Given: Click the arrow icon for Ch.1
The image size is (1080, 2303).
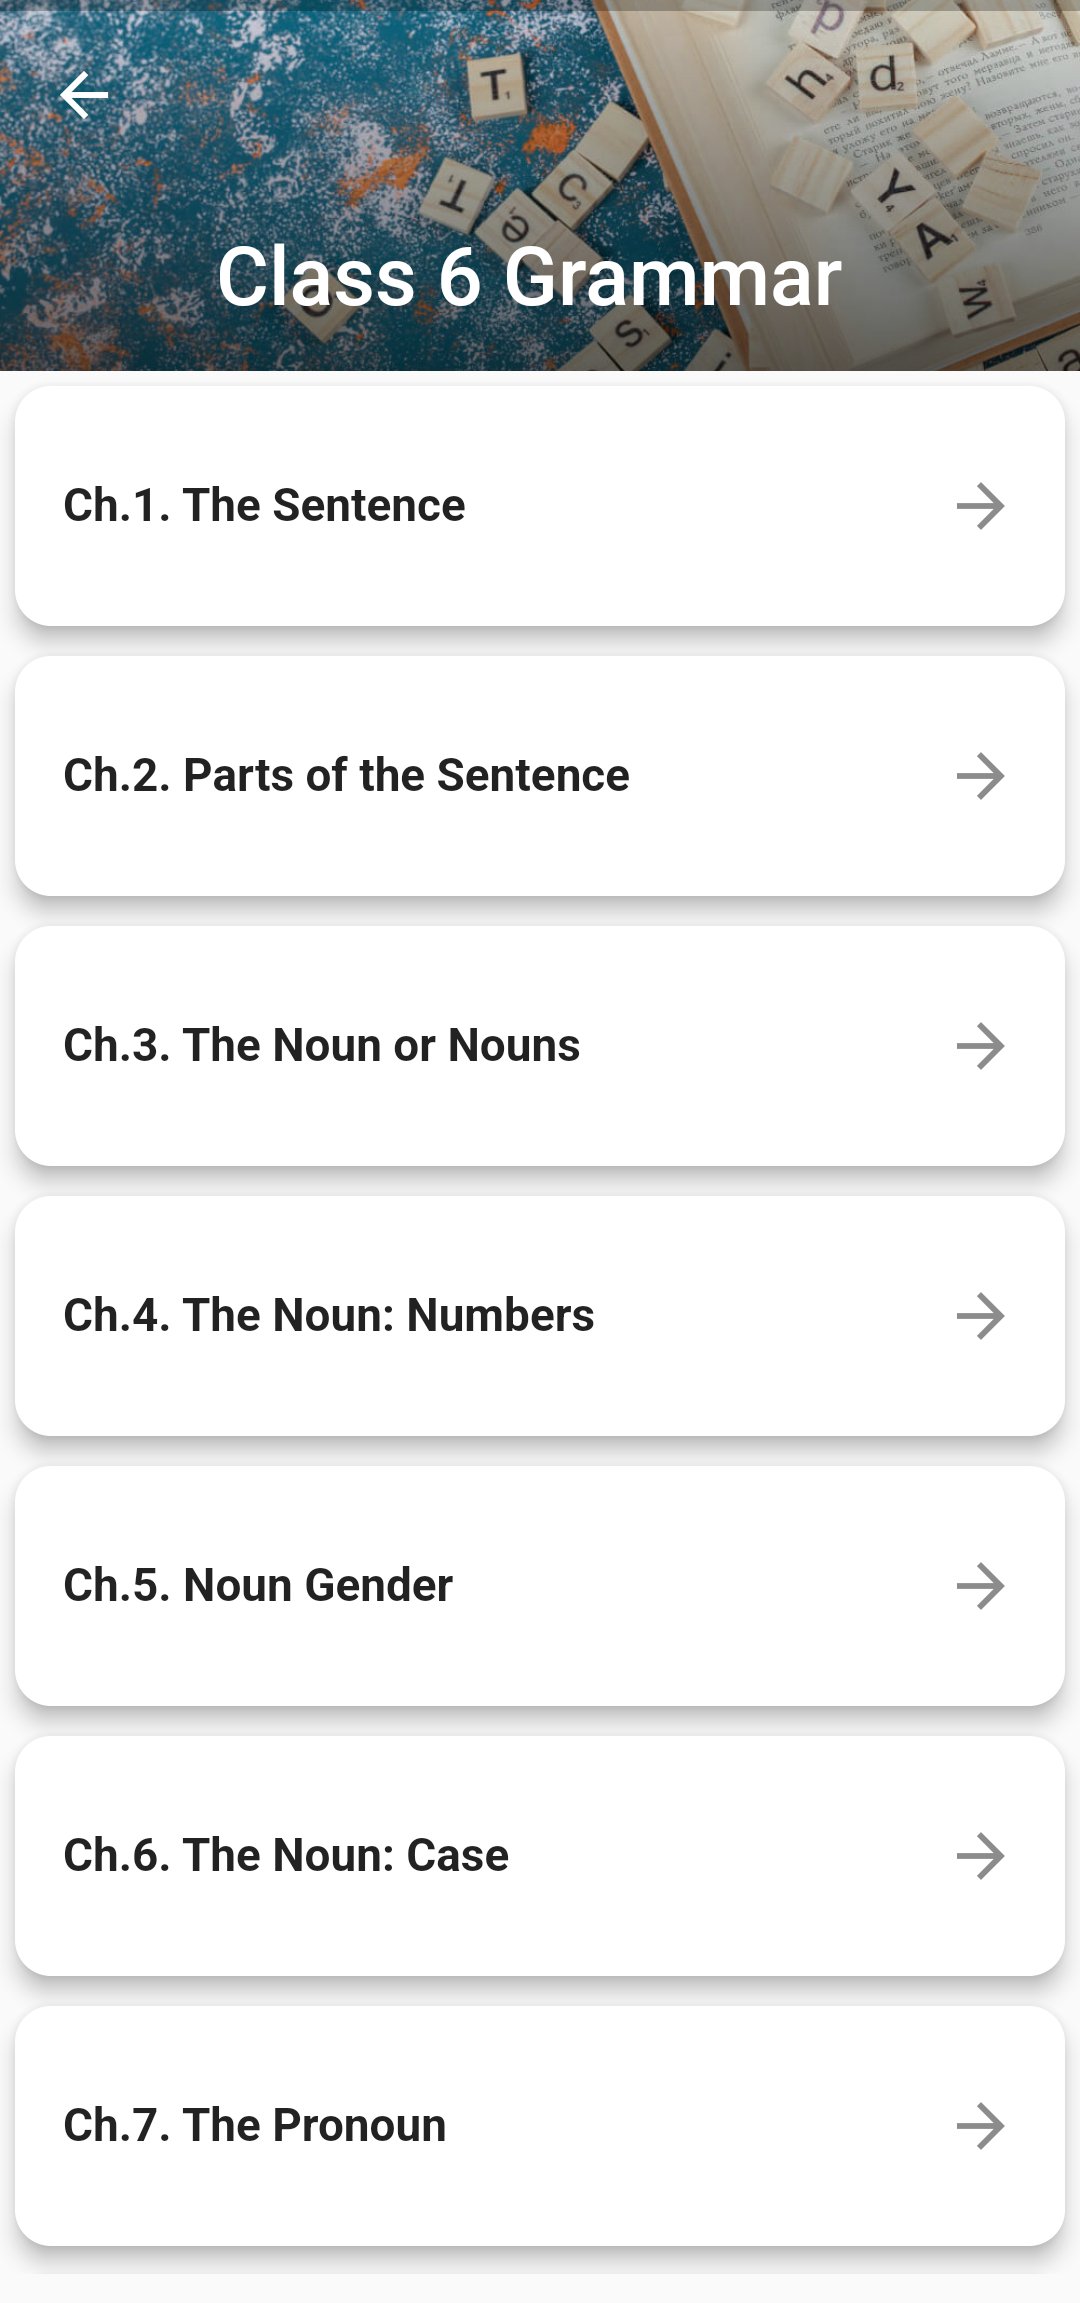Looking at the screenshot, I should 980,506.
